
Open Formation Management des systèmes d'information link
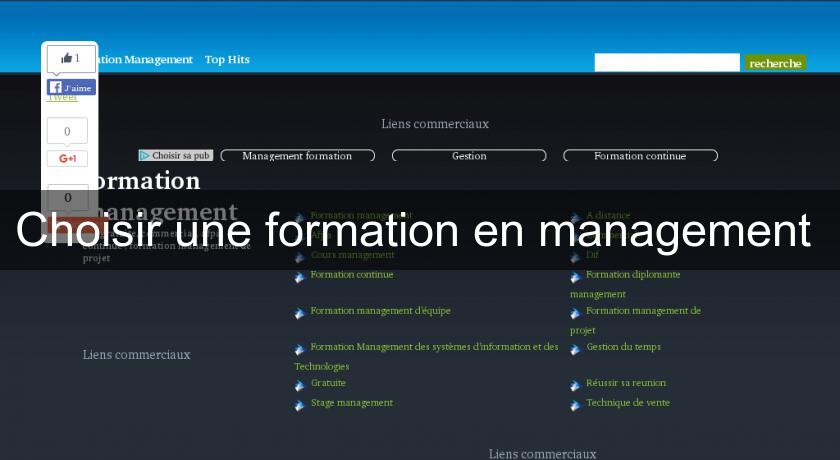click(426, 356)
